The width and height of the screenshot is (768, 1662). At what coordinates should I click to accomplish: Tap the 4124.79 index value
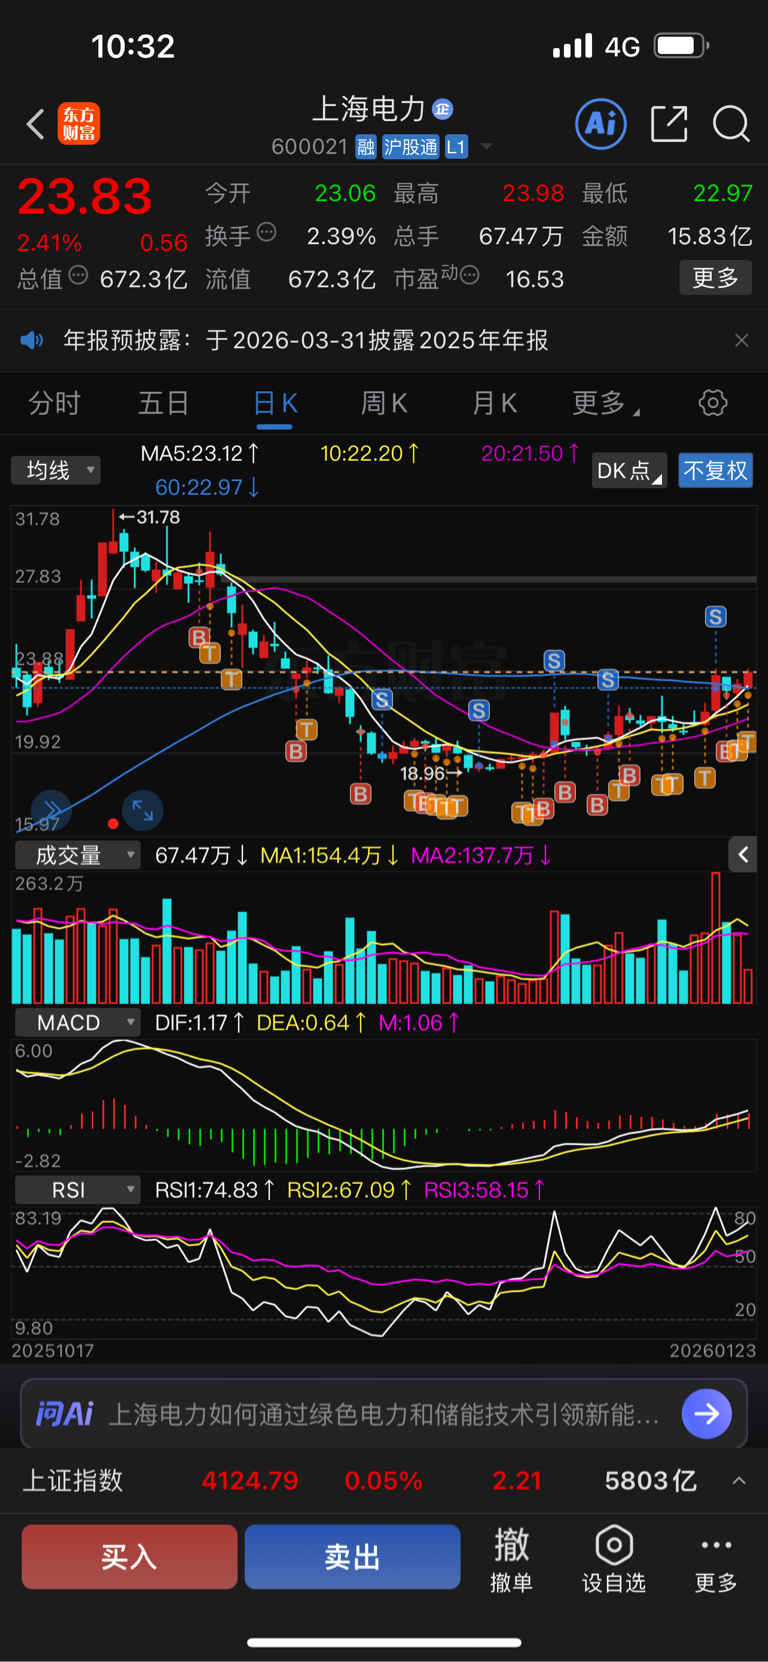250,1481
